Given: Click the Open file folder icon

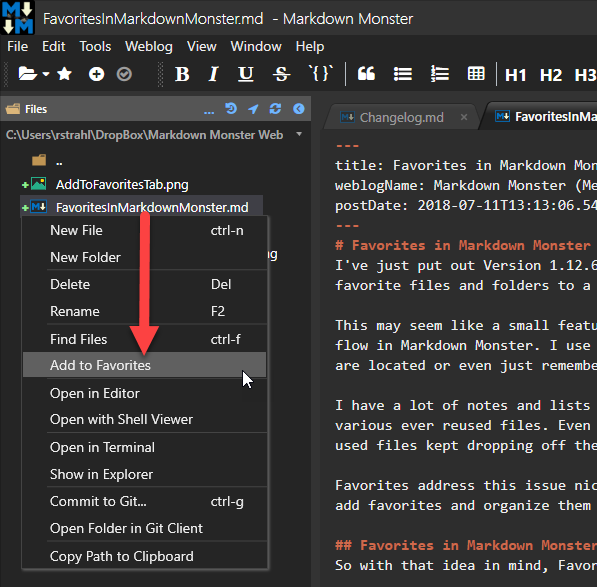Looking at the screenshot, I should point(27,73).
